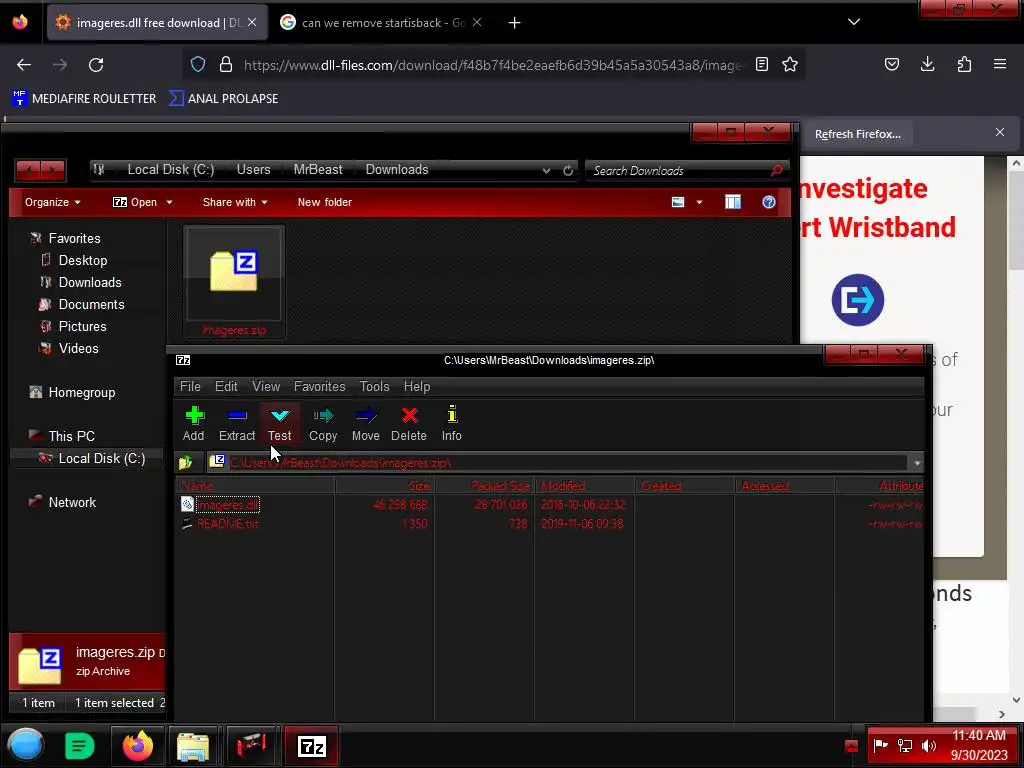The width and height of the screenshot is (1024, 768).
Task: Expand the Explorer address bar history dropdown
Action: click(x=546, y=170)
